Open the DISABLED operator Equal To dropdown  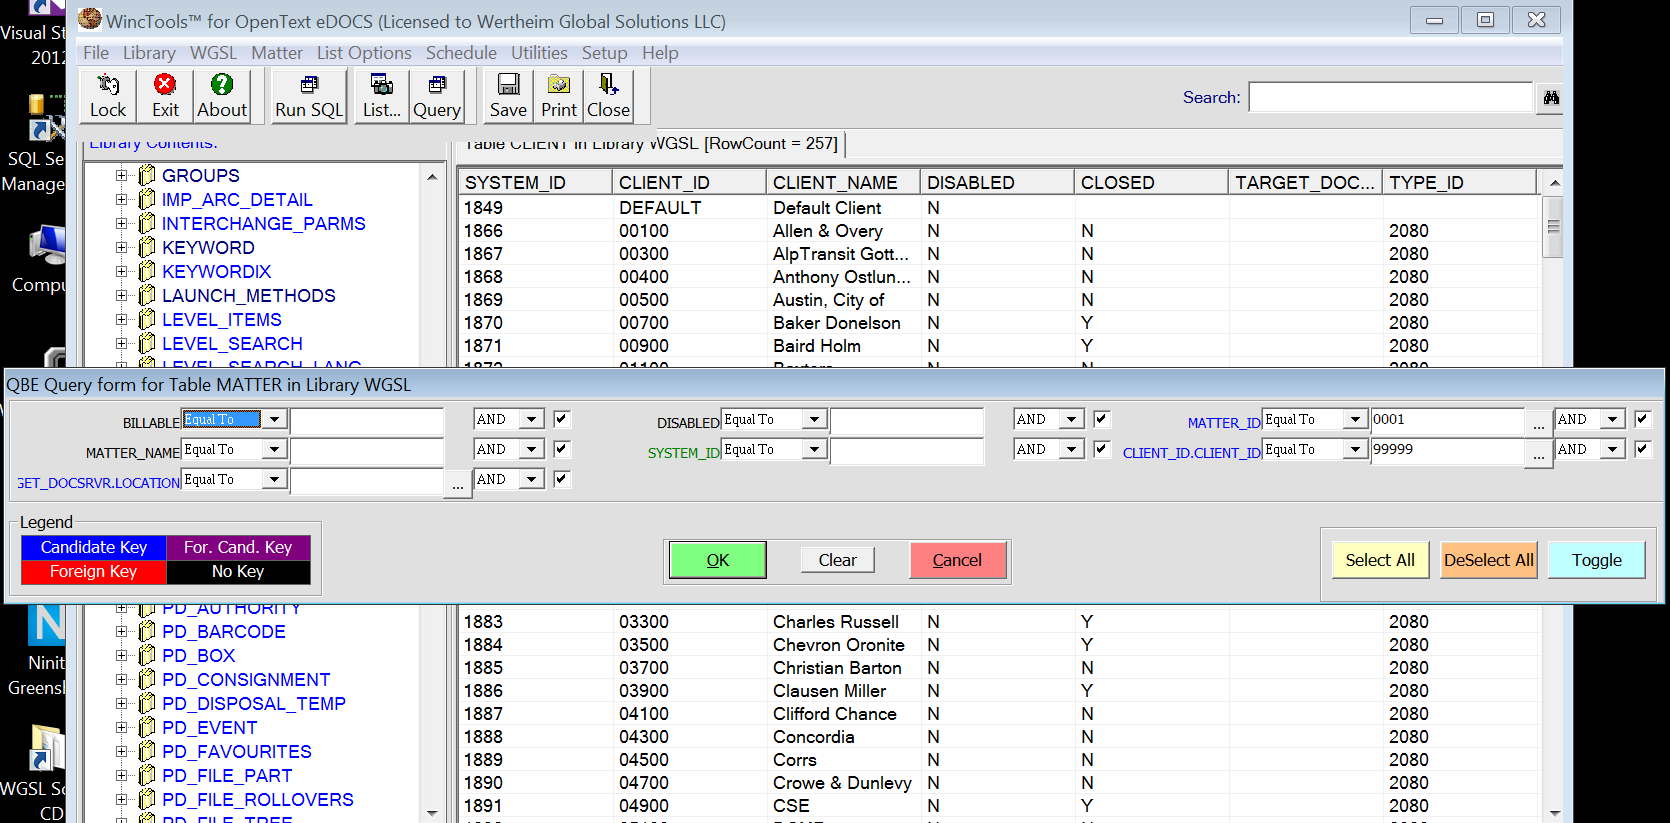pos(815,419)
